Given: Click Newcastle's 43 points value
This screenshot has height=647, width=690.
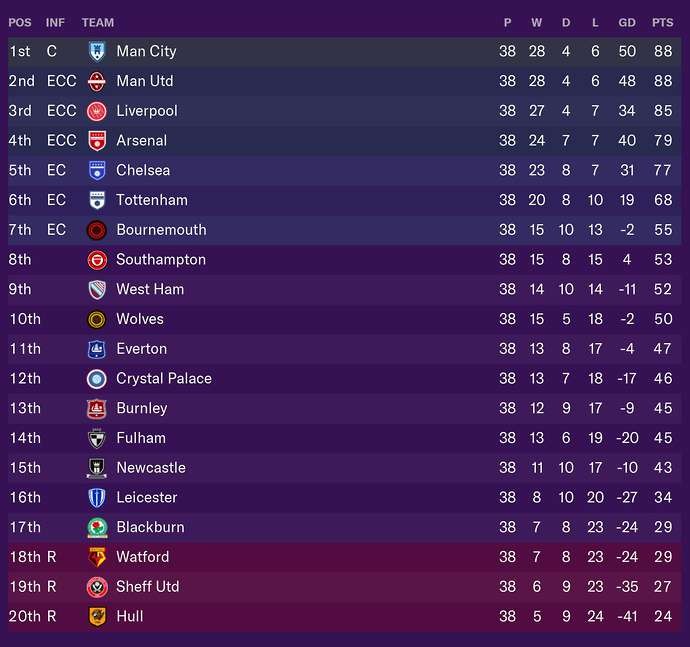Looking at the screenshot, I should 661,468.
